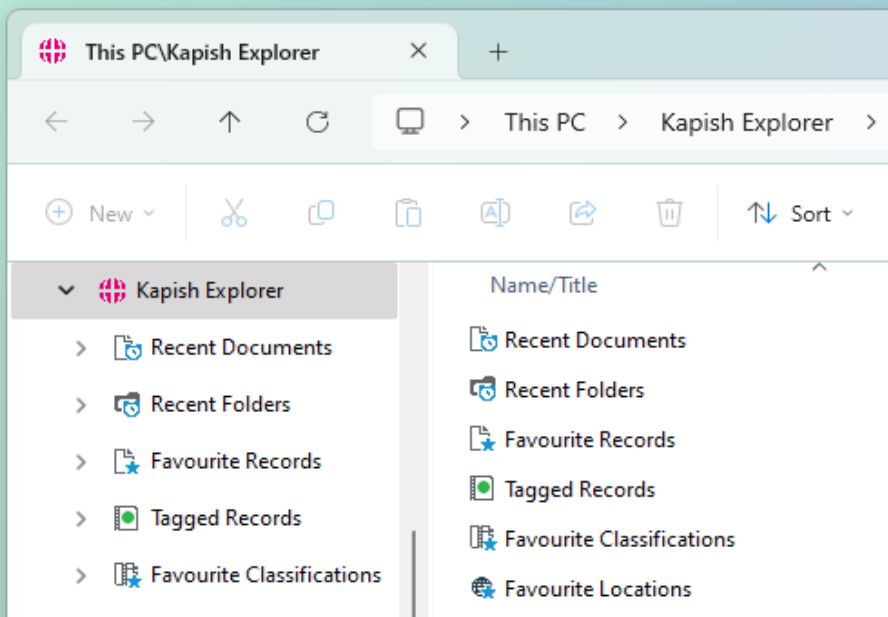Select Tagged Records text in file list
The image size is (888, 617).
pyautogui.click(x=580, y=490)
